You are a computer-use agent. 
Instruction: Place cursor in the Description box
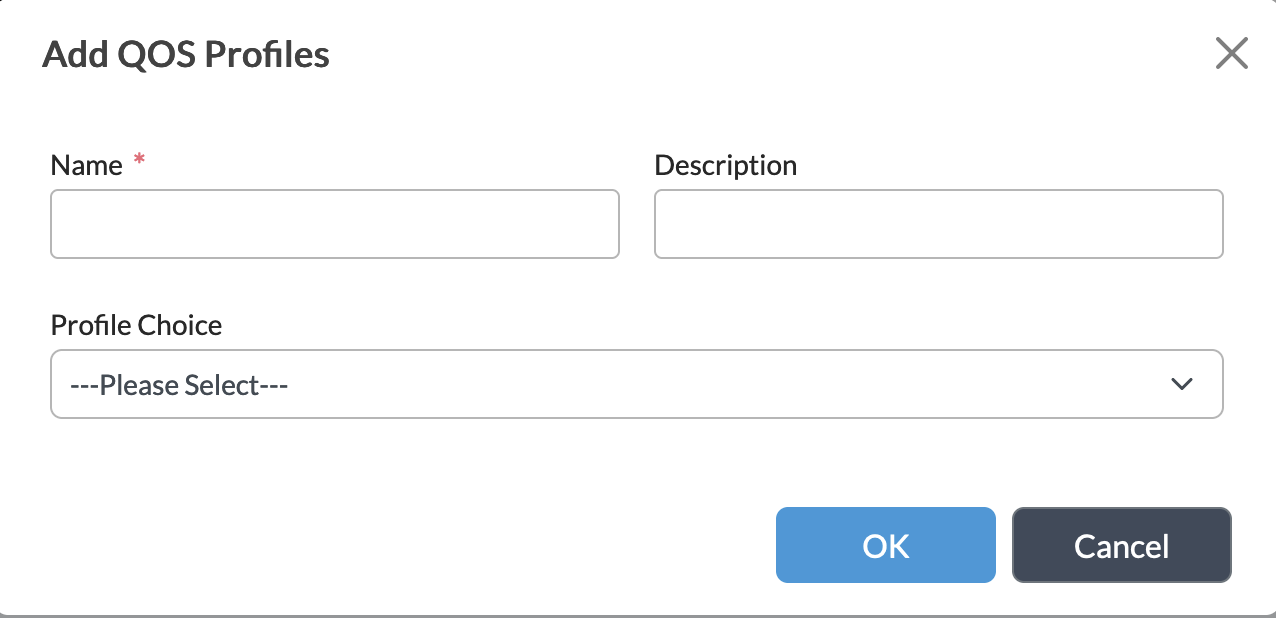click(938, 224)
